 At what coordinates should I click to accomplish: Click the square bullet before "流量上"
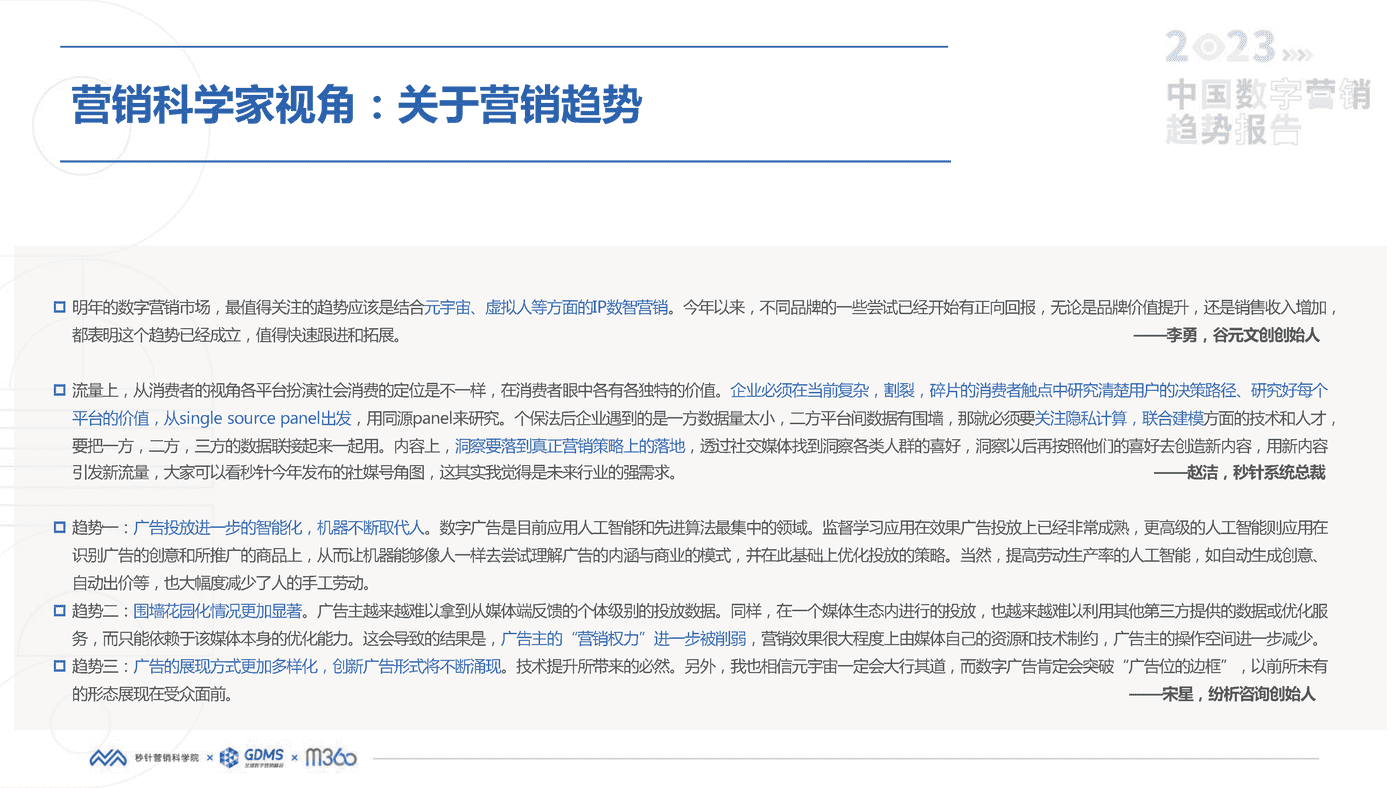tap(59, 390)
